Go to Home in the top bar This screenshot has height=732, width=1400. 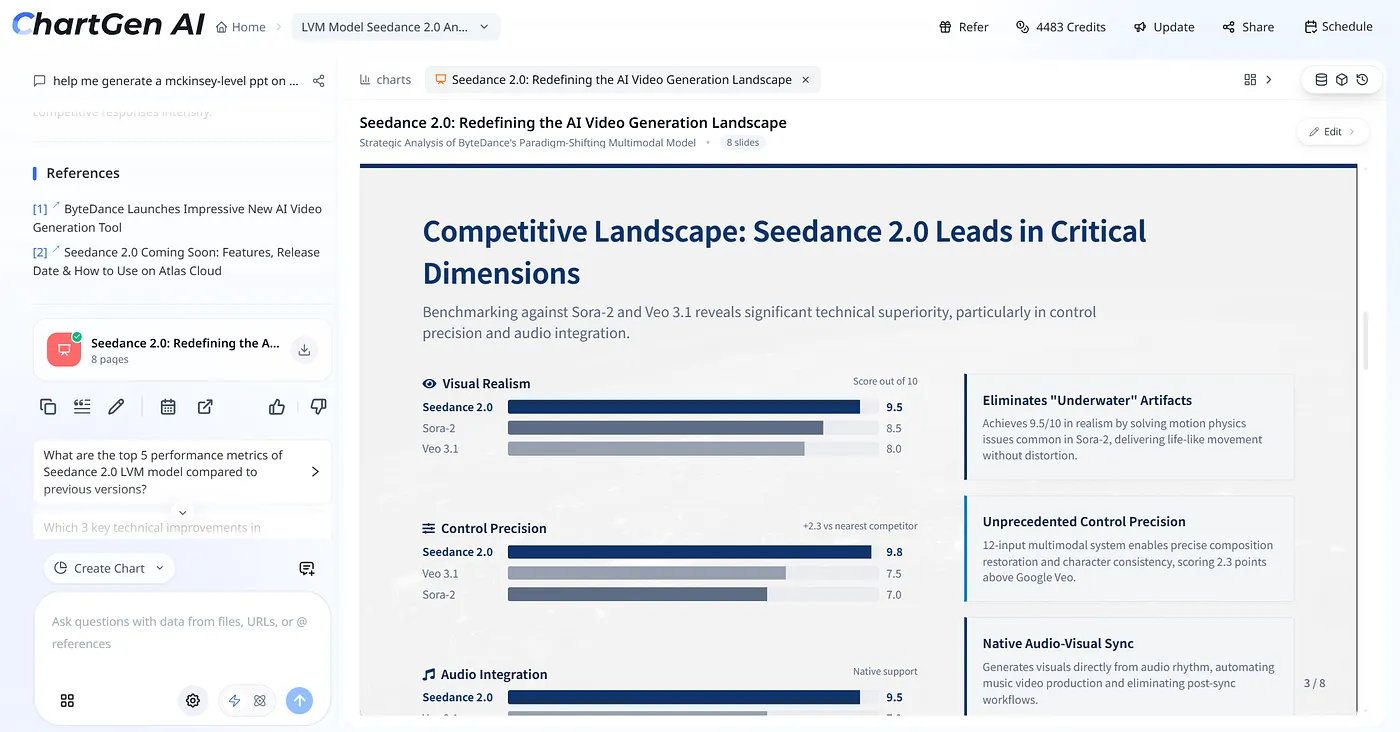coord(241,27)
